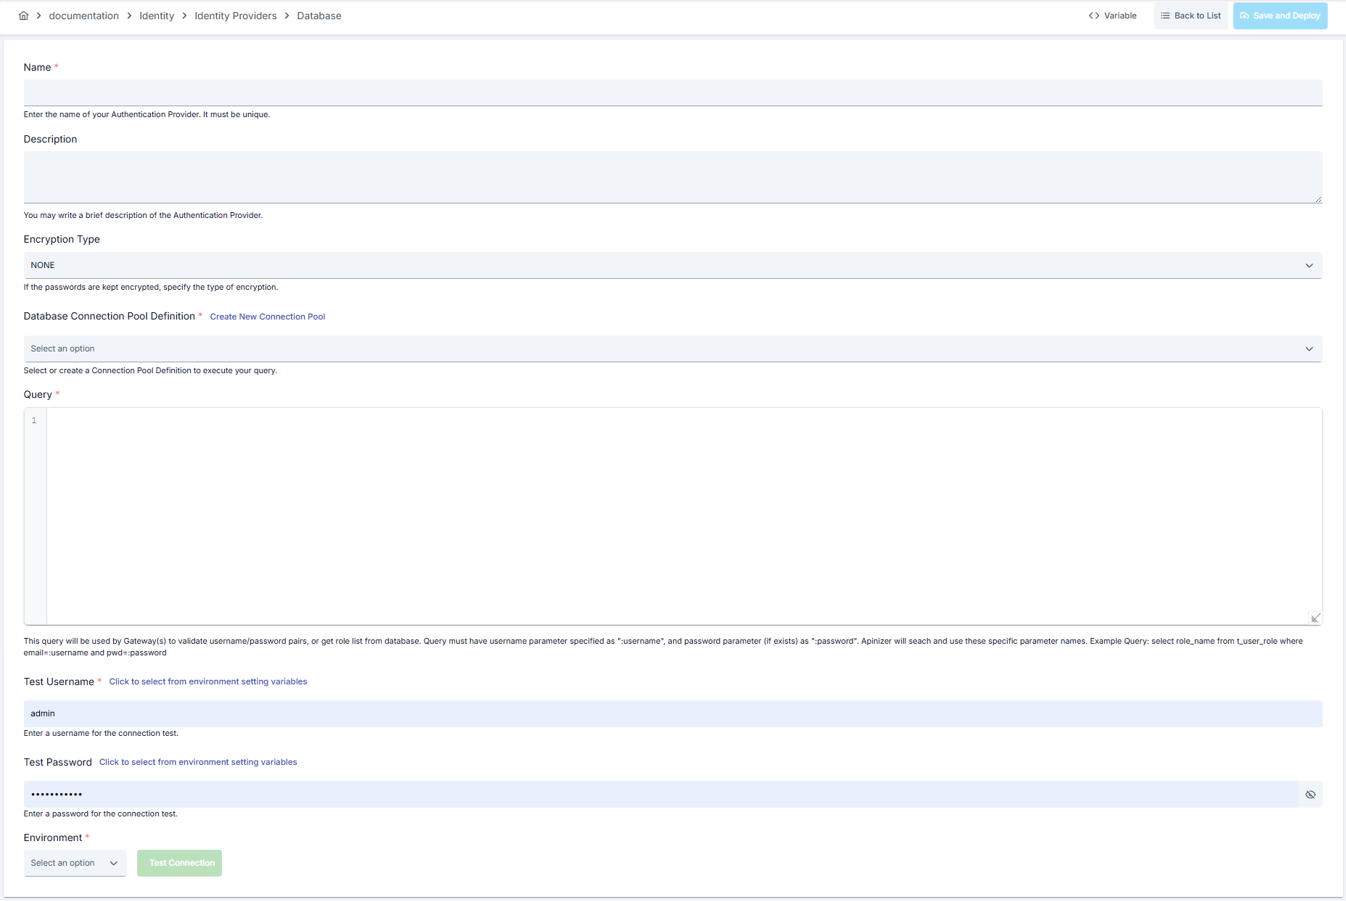This screenshot has width=1346, height=901.
Task: Follow the Create New Connection Pool link
Action: click(267, 317)
